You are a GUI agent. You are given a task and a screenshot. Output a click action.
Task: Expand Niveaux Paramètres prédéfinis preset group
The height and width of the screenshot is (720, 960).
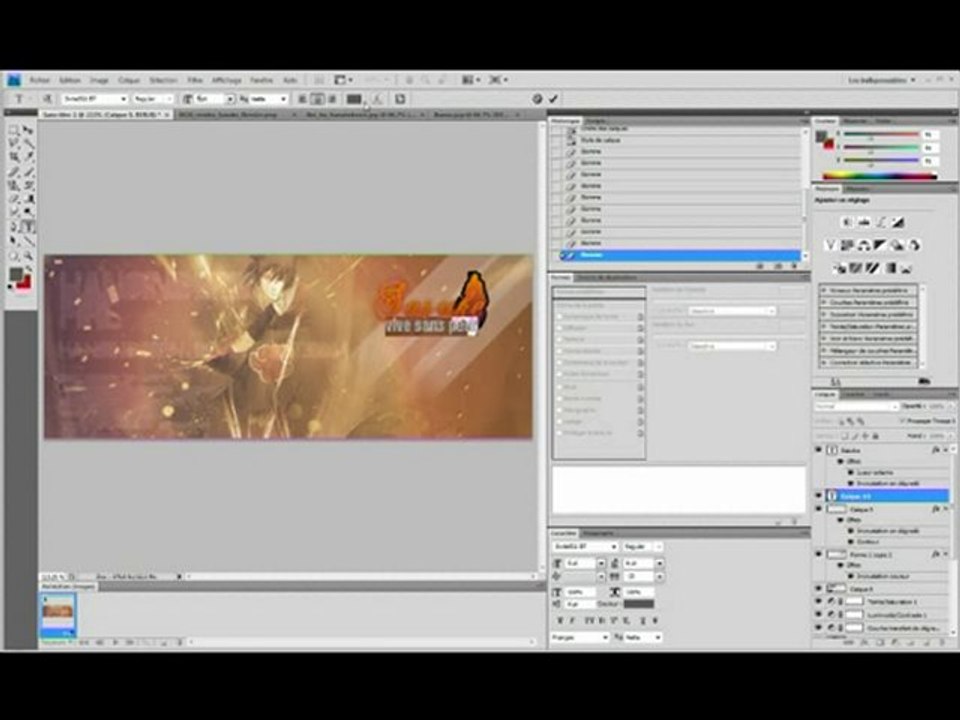click(x=823, y=290)
